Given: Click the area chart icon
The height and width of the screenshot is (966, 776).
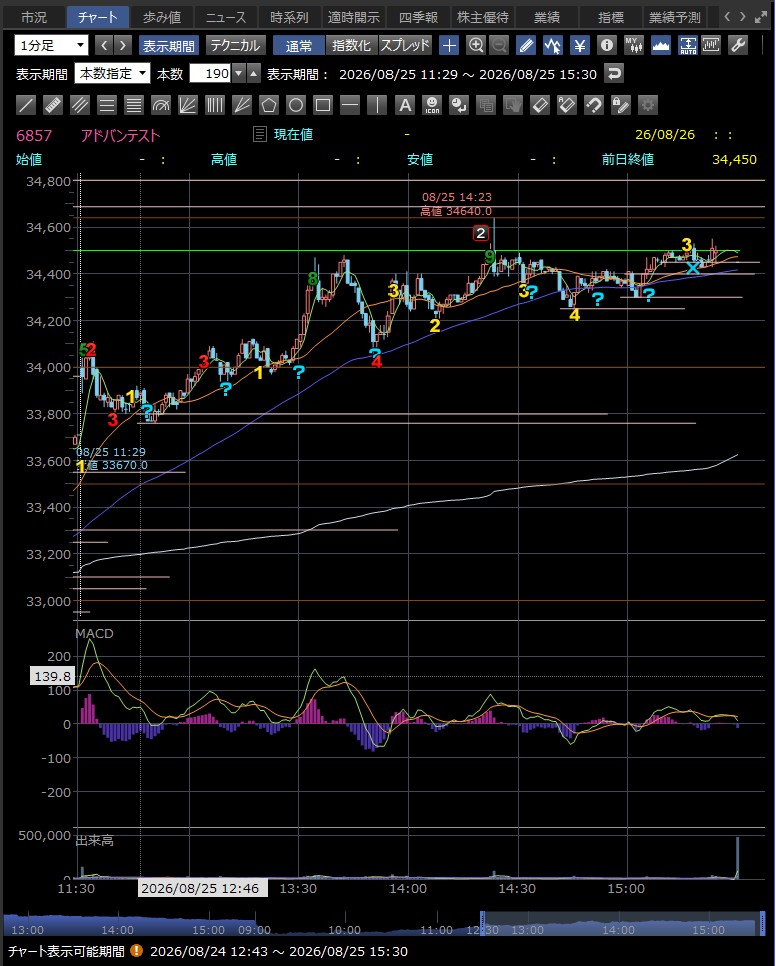Looking at the screenshot, I should [660, 46].
